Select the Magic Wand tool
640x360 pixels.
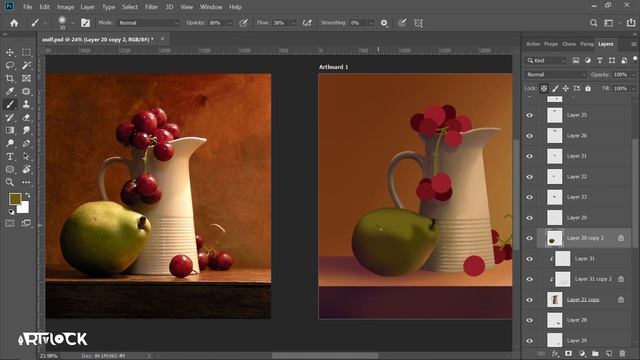tap(26, 65)
